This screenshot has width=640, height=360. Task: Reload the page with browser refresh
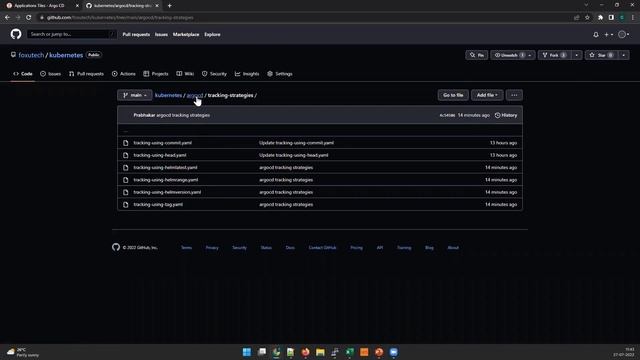click(x=28, y=18)
